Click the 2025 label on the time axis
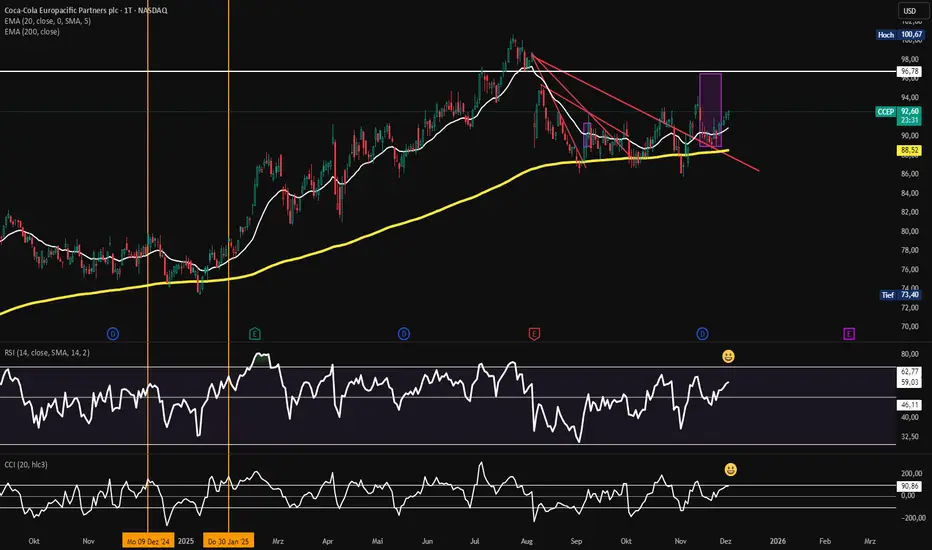The image size is (932, 550). pyautogui.click(x=186, y=541)
